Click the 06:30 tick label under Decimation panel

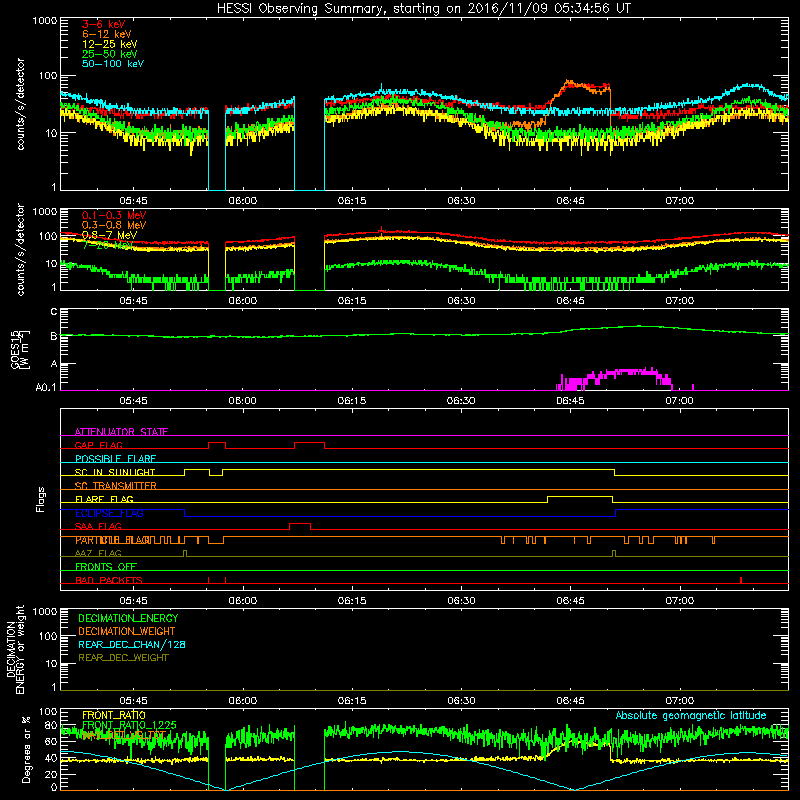[x=461, y=701]
